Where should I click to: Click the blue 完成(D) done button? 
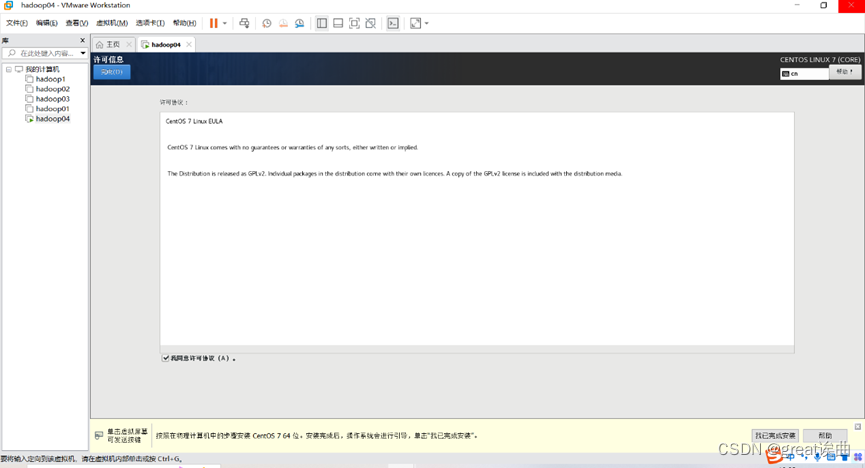point(112,72)
